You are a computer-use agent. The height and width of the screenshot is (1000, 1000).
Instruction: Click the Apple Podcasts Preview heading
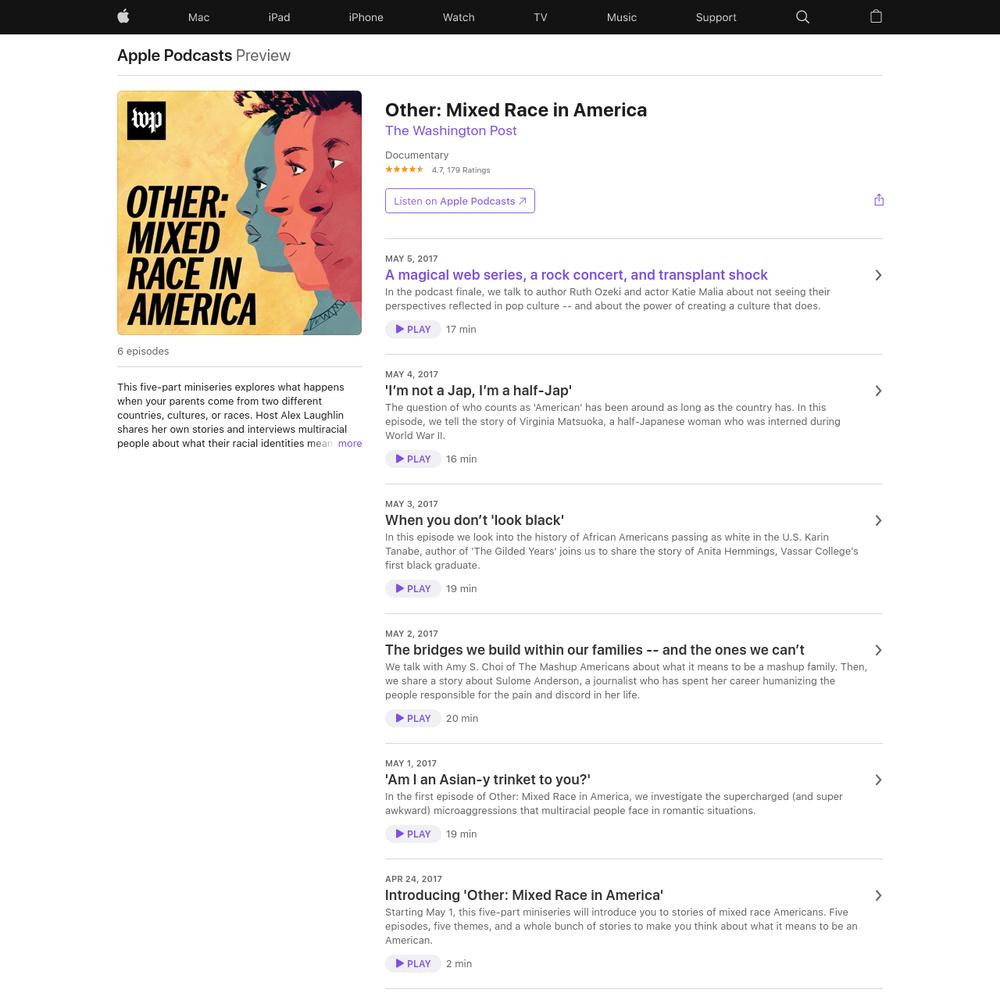pos(204,55)
